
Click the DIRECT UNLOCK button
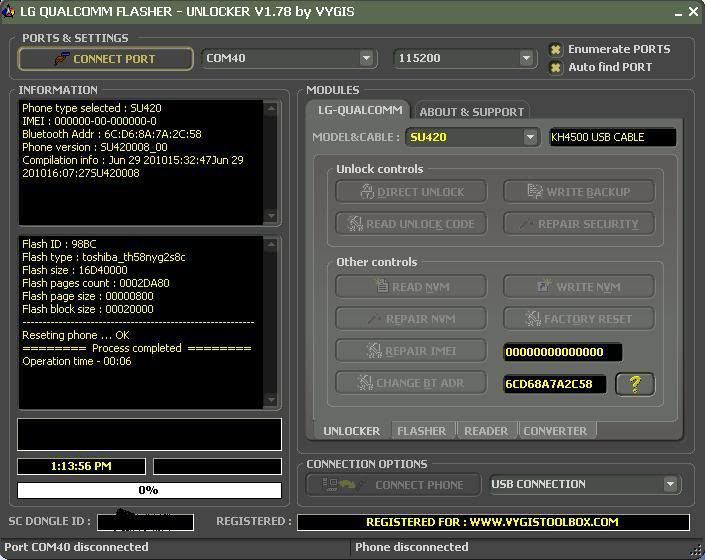(x=411, y=192)
